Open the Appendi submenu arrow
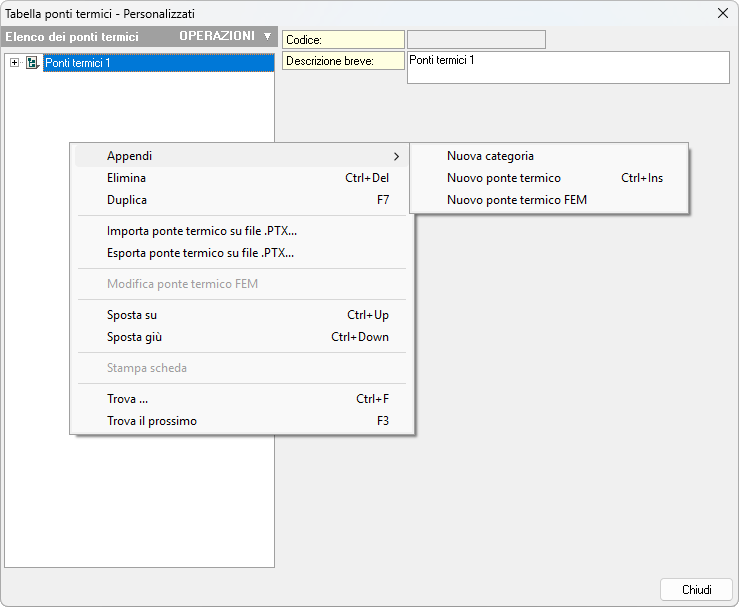The width and height of the screenshot is (739, 607). (x=396, y=156)
